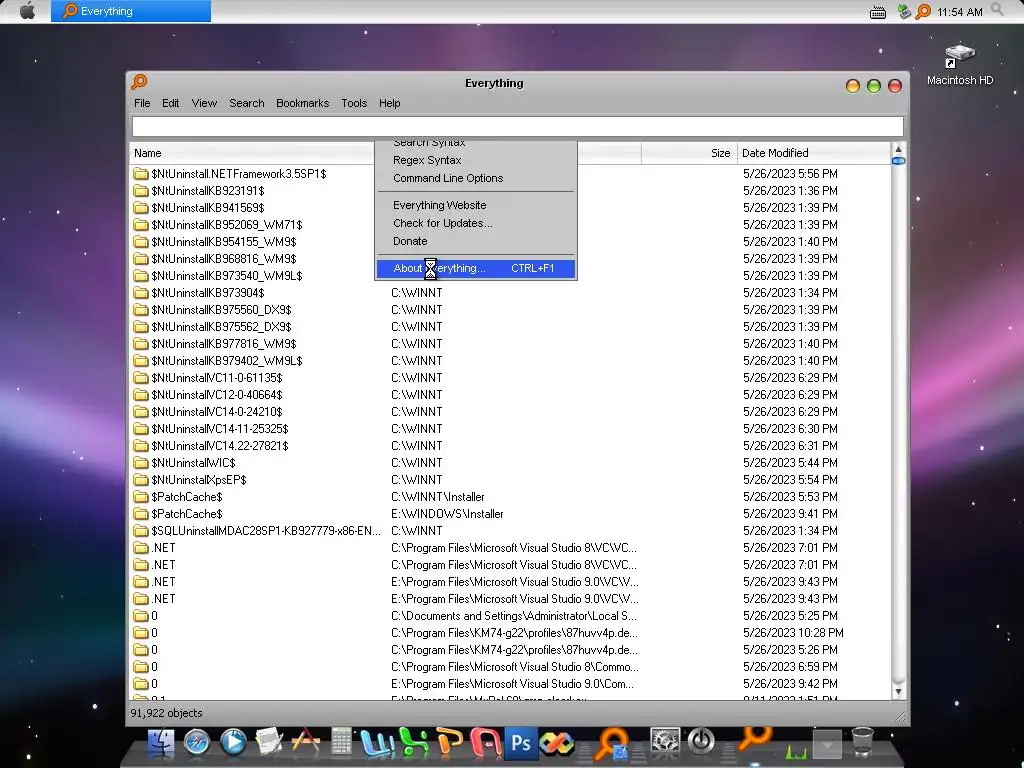Launch Microsoft Access from the dock
This screenshot has height=768, width=1024.
(x=485, y=743)
